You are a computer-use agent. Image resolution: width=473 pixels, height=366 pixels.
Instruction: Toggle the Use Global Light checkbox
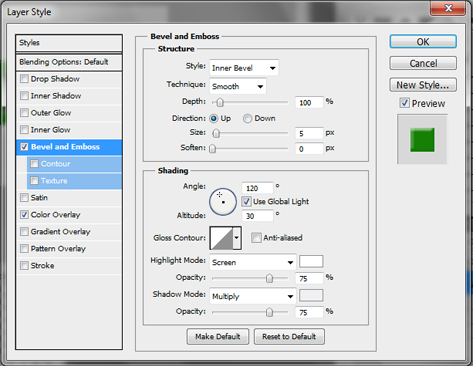(246, 201)
